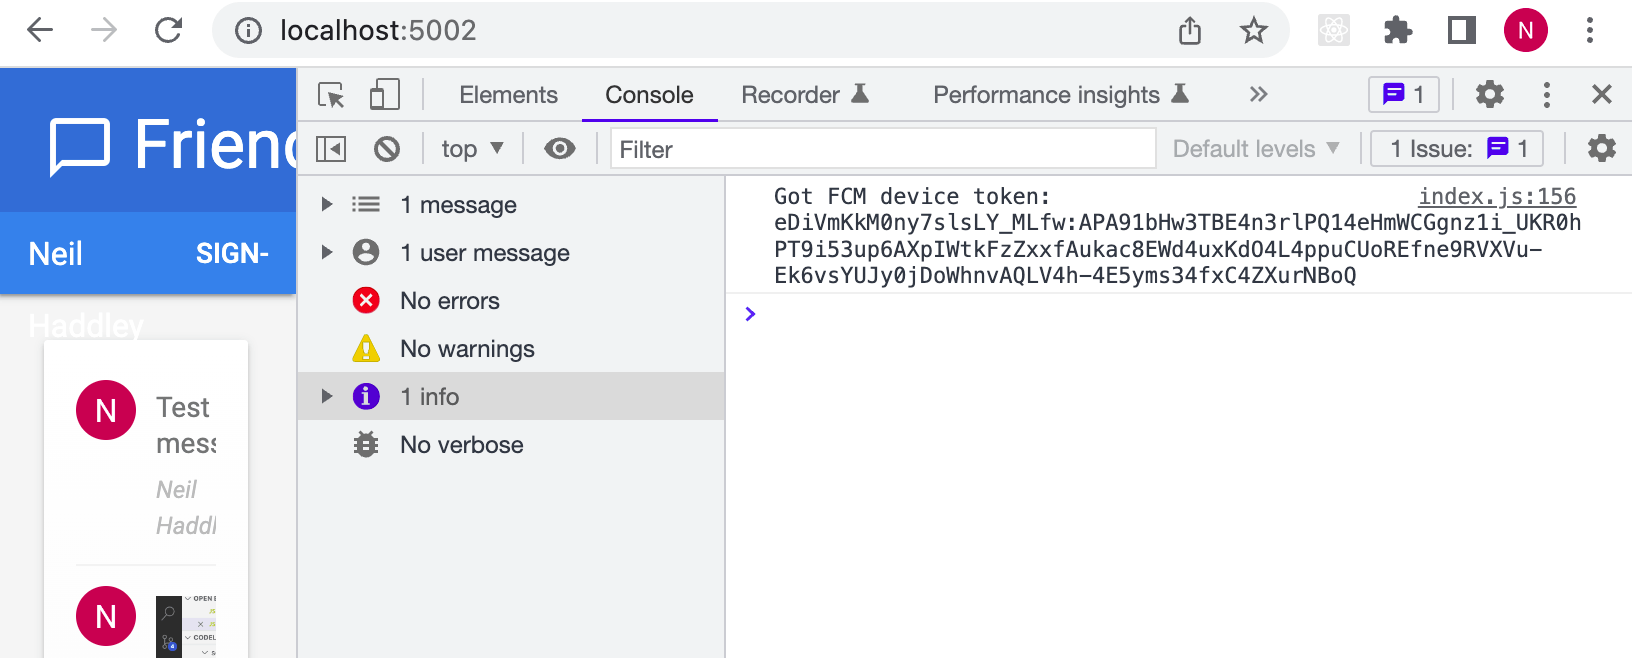Click the live expression eye icon
The height and width of the screenshot is (658, 1632).
tap(560, 149)
